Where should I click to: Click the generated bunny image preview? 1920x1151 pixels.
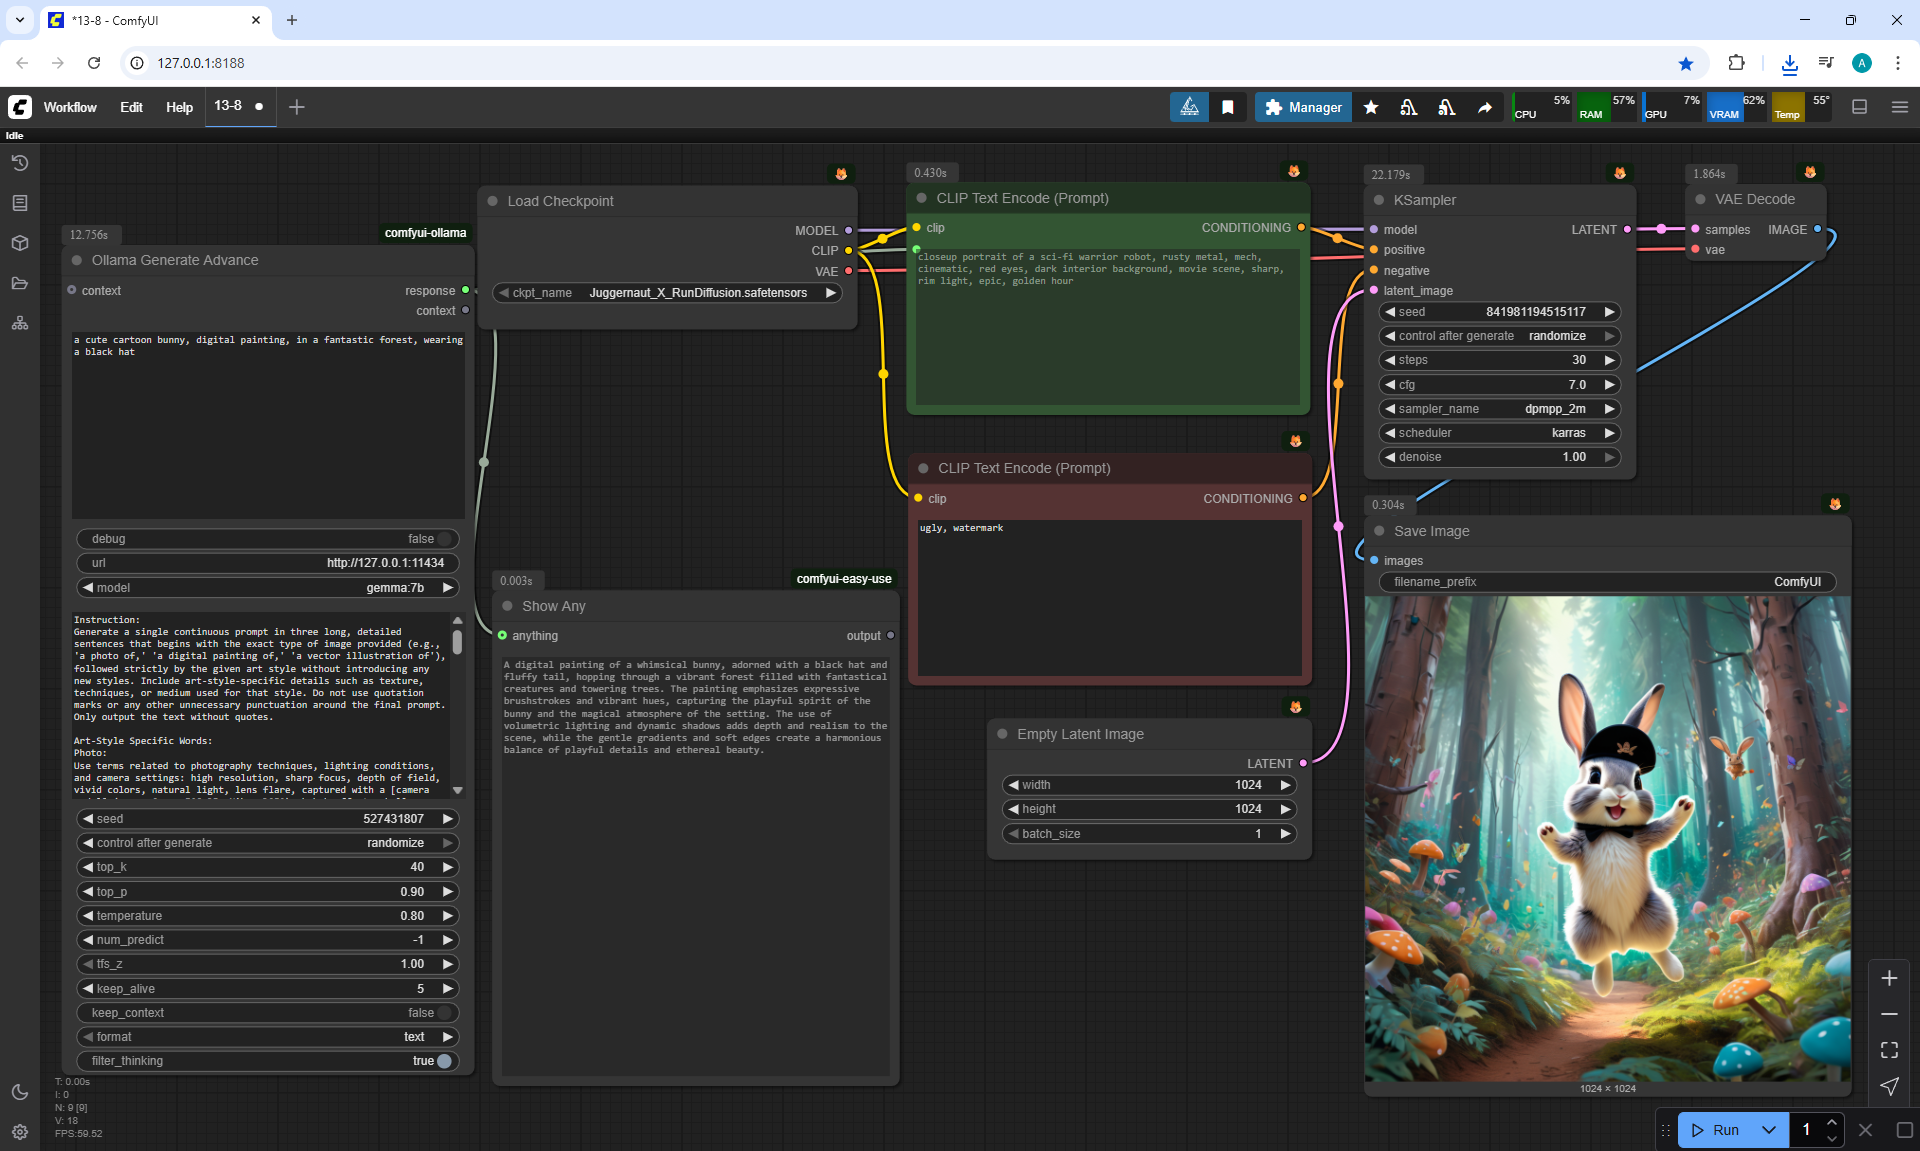[1607, 838]
